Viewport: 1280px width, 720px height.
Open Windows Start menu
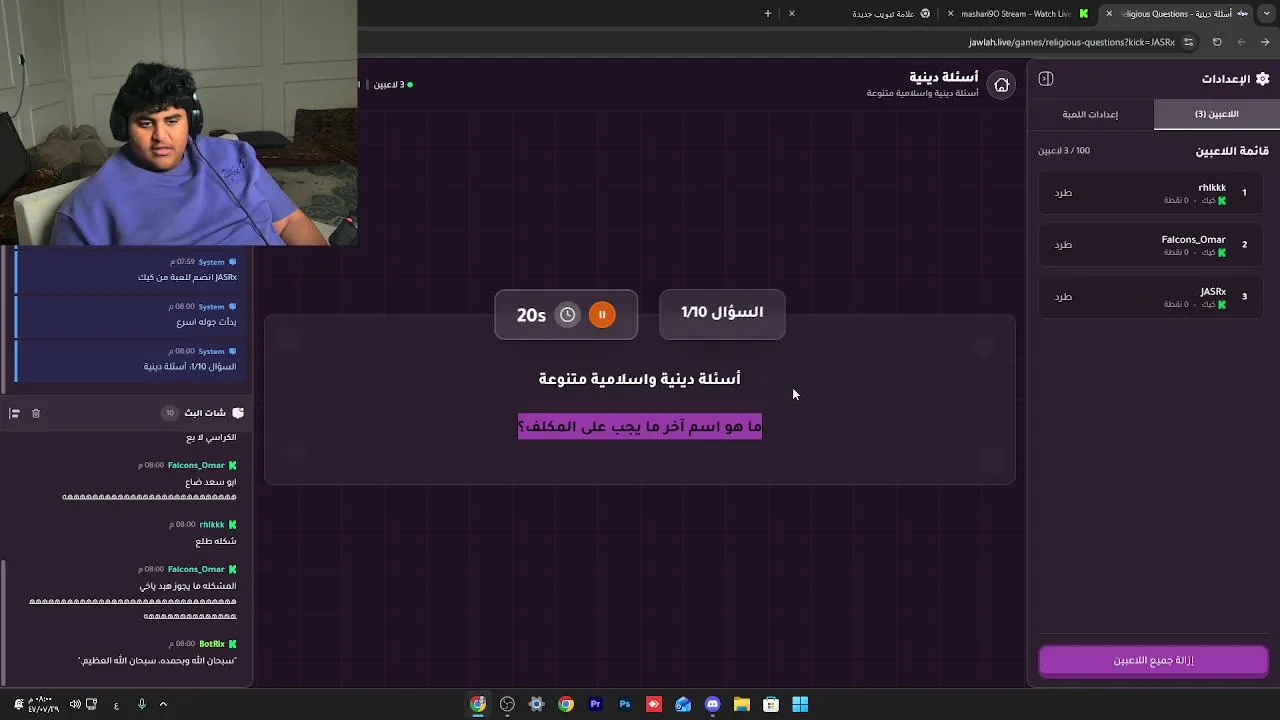800,705
